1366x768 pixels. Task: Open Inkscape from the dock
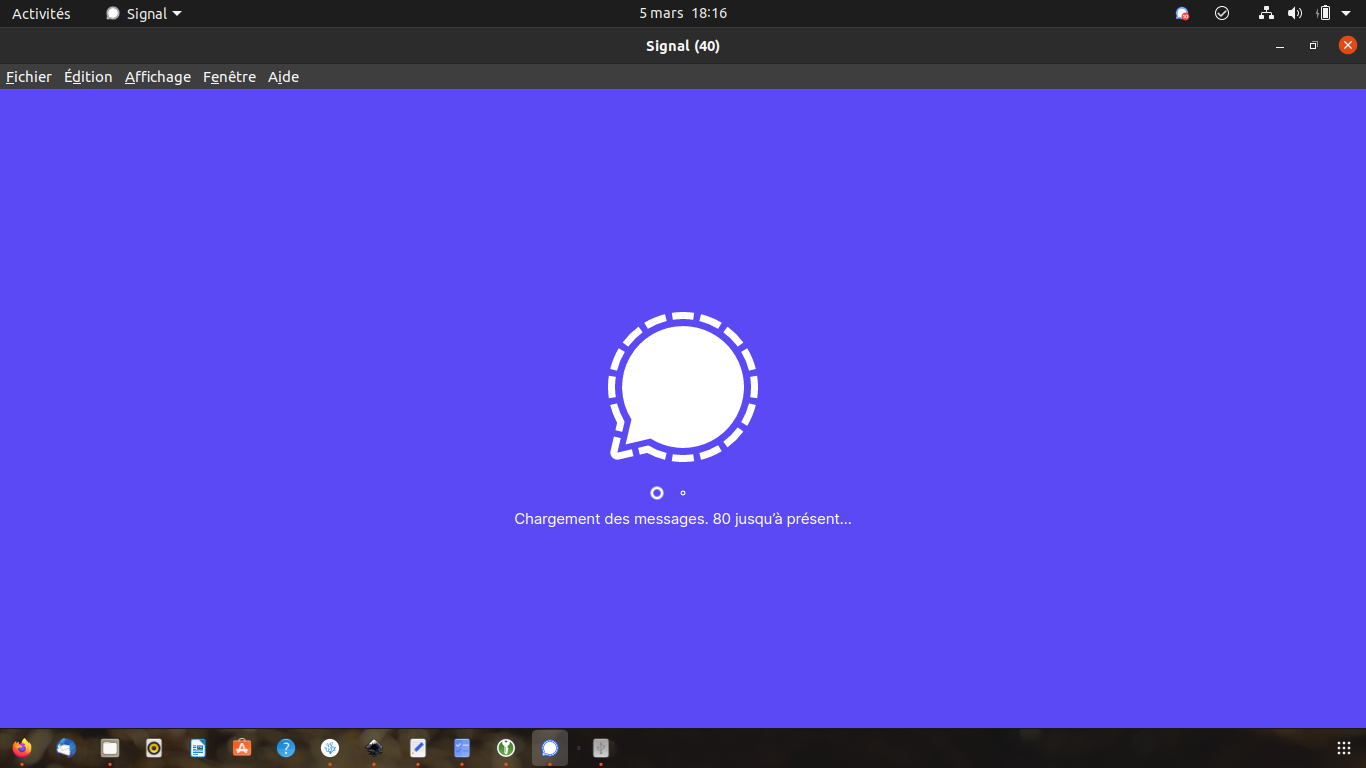coord(374,747)
